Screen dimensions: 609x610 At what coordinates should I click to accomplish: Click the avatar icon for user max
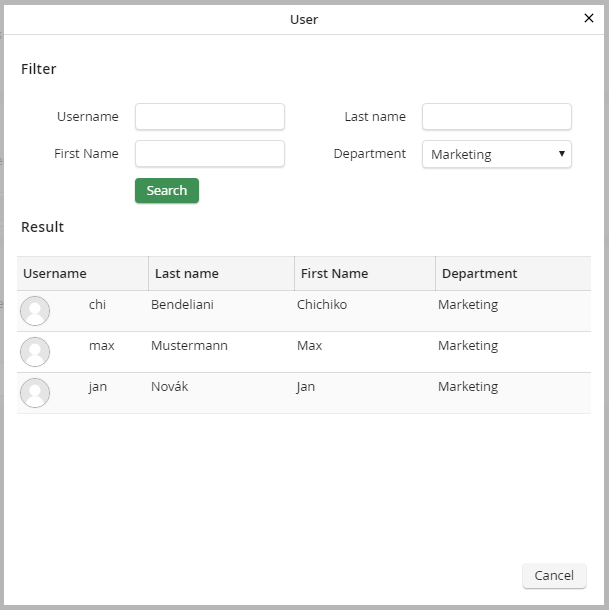tap(35, 352)
